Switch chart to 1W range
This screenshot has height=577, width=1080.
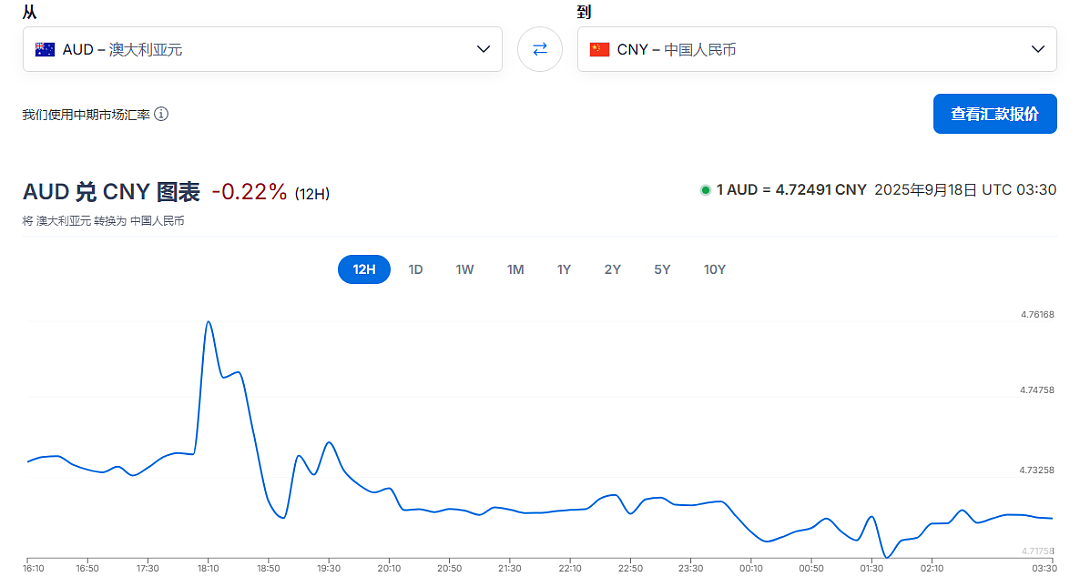click(465, 269)
